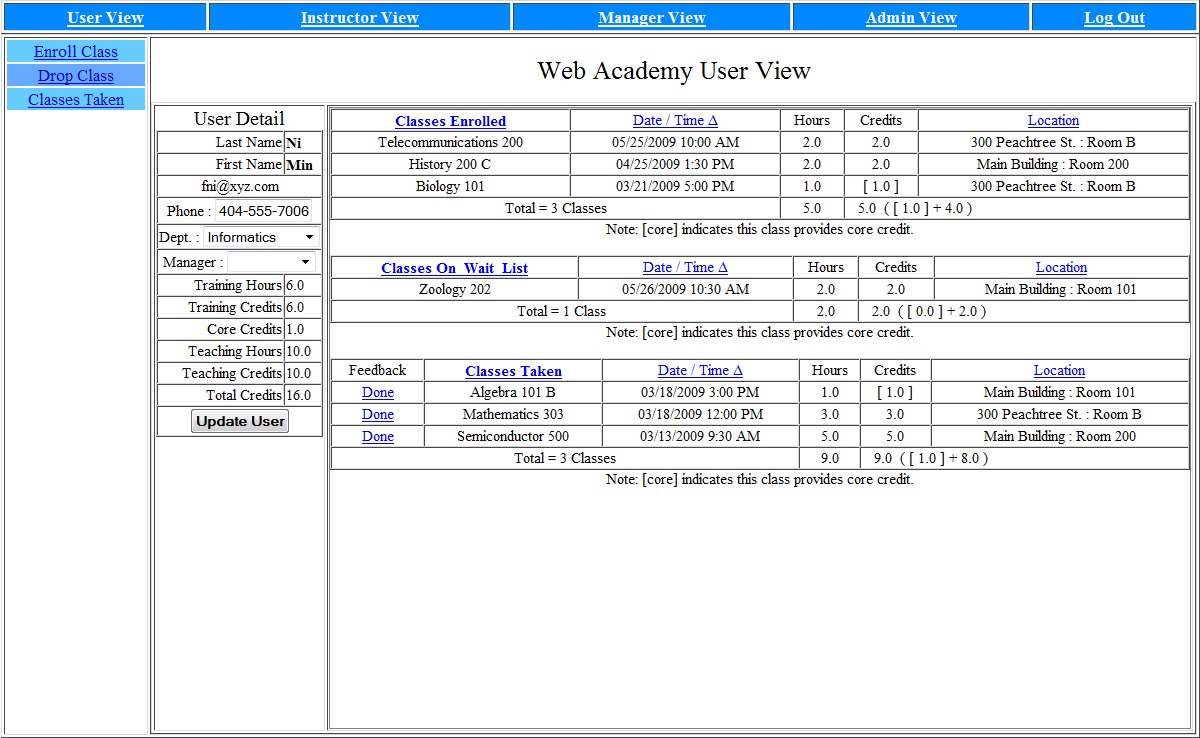Click Classes On Wait List header link
This screenshot has height=738, width=1200.
(454, 269)
